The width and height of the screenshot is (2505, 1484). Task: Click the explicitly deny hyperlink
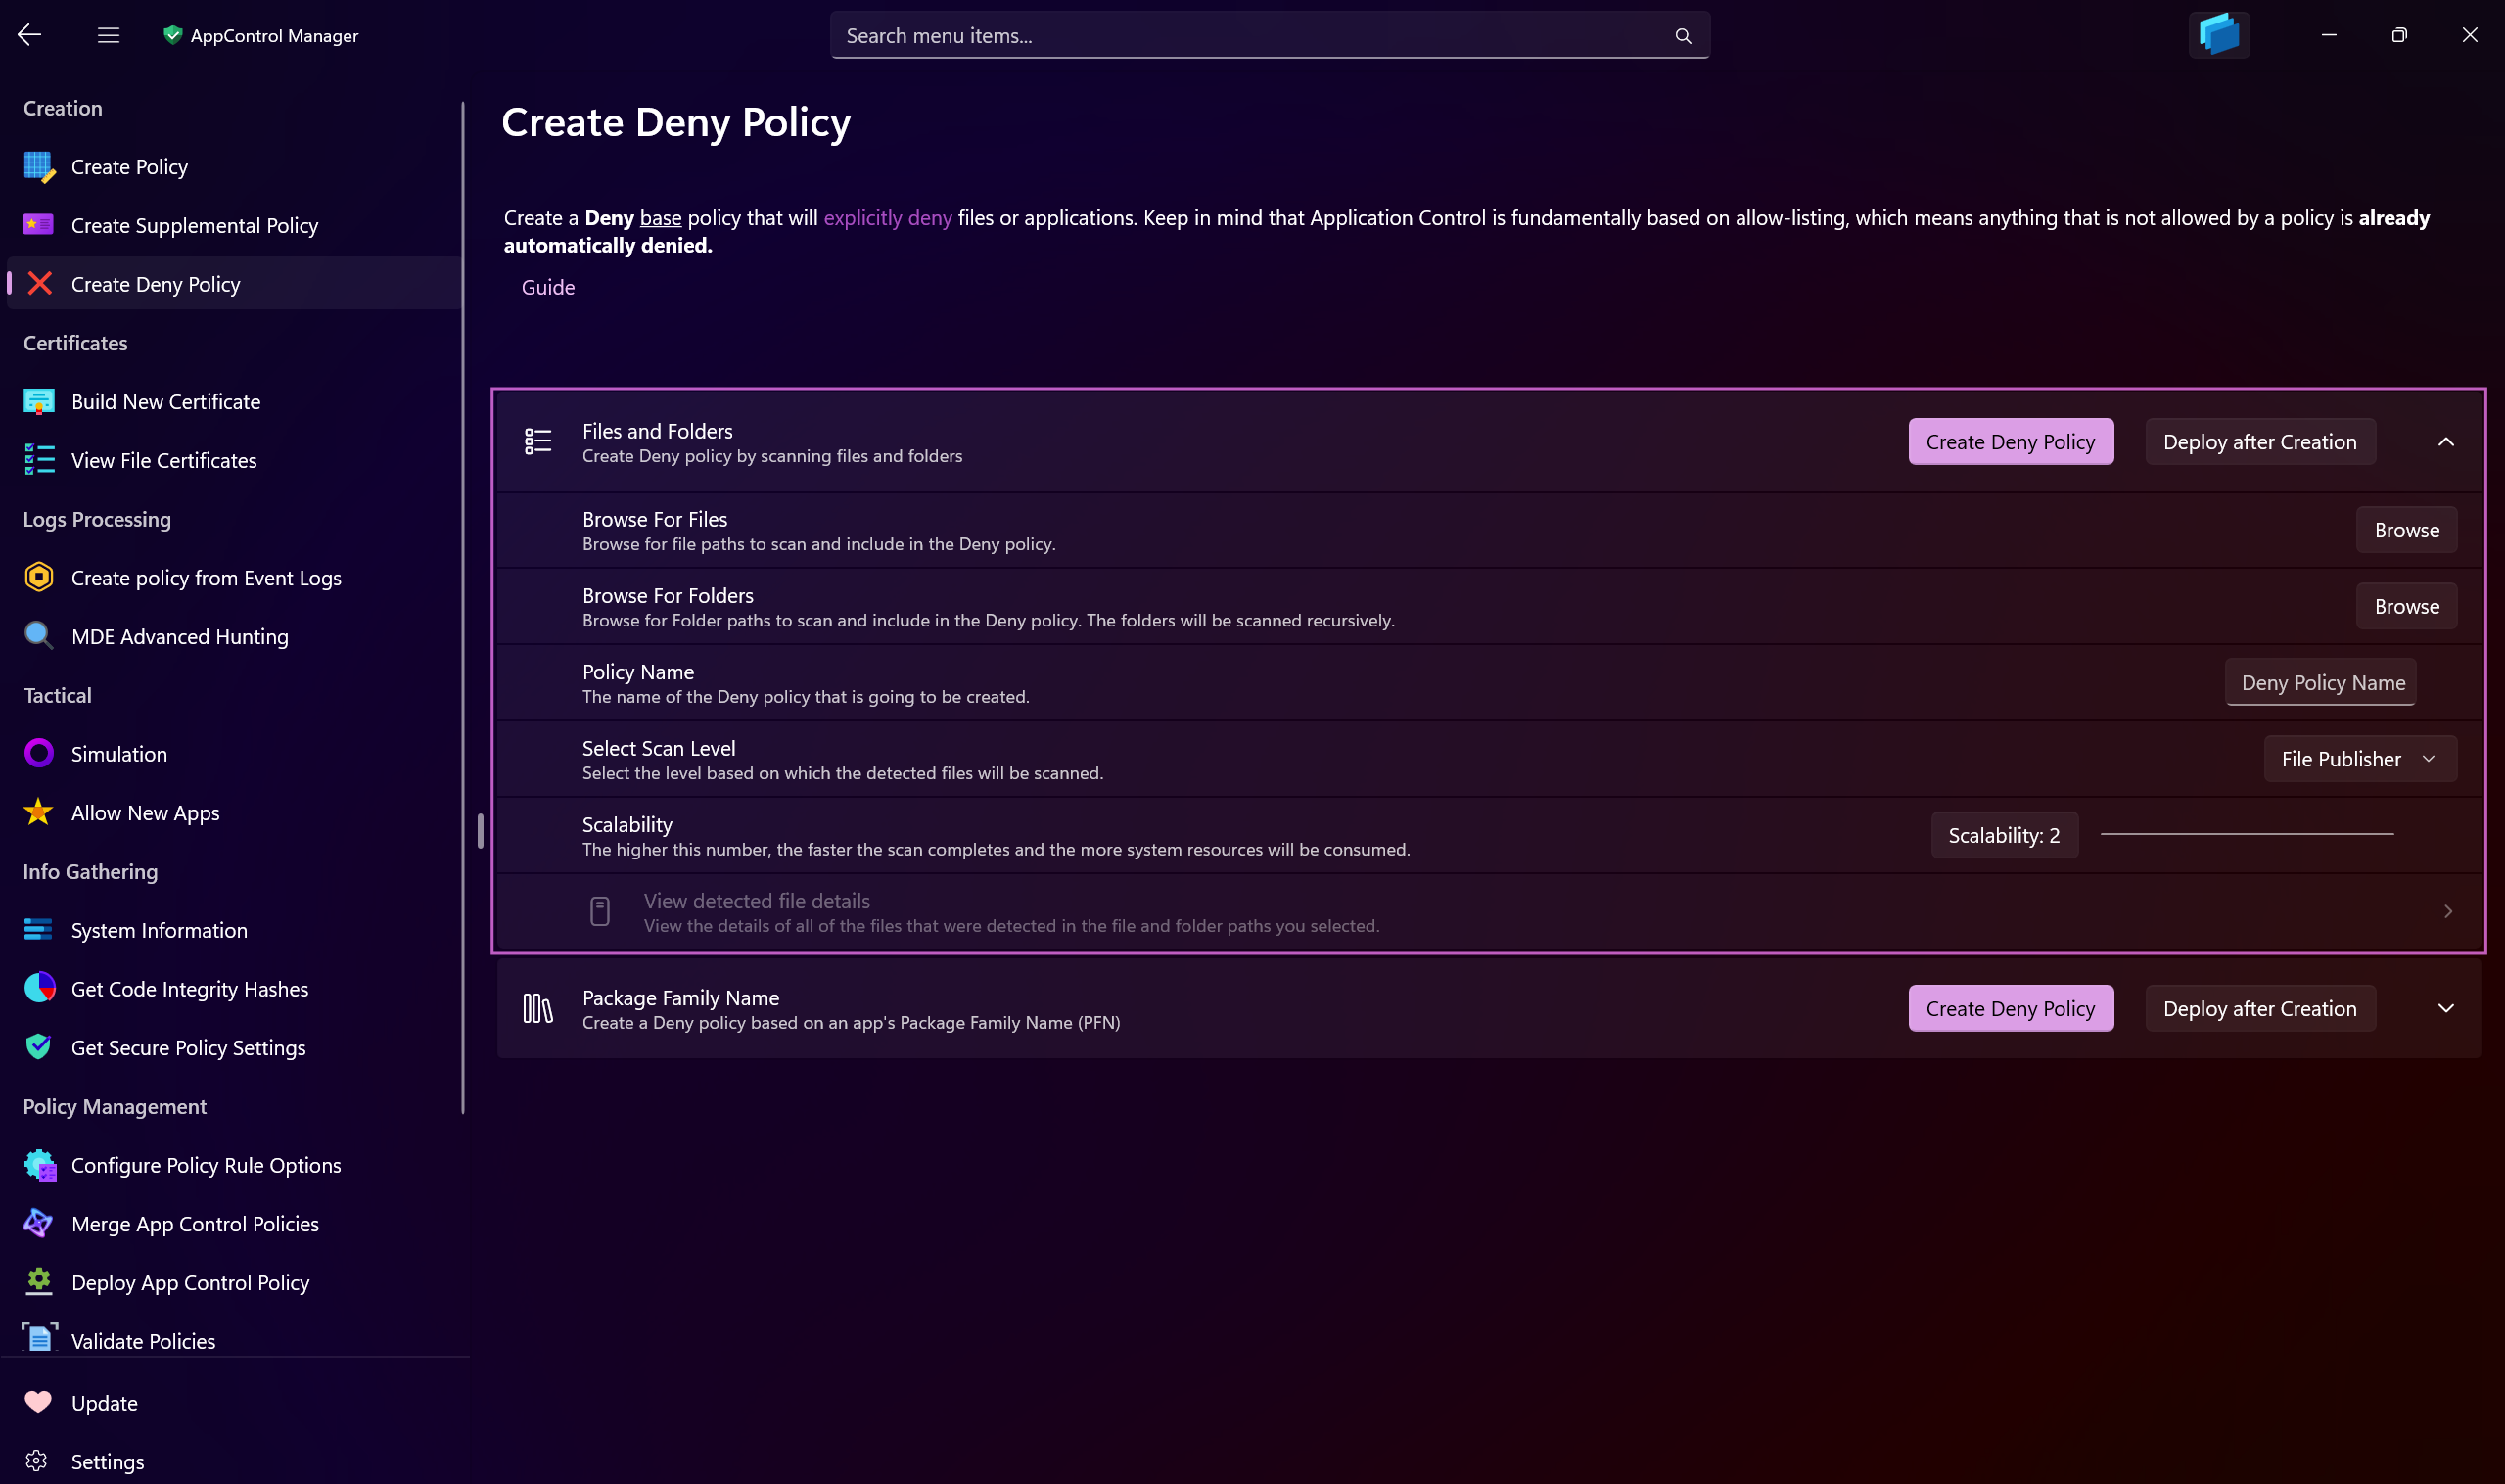click(887, 215)
